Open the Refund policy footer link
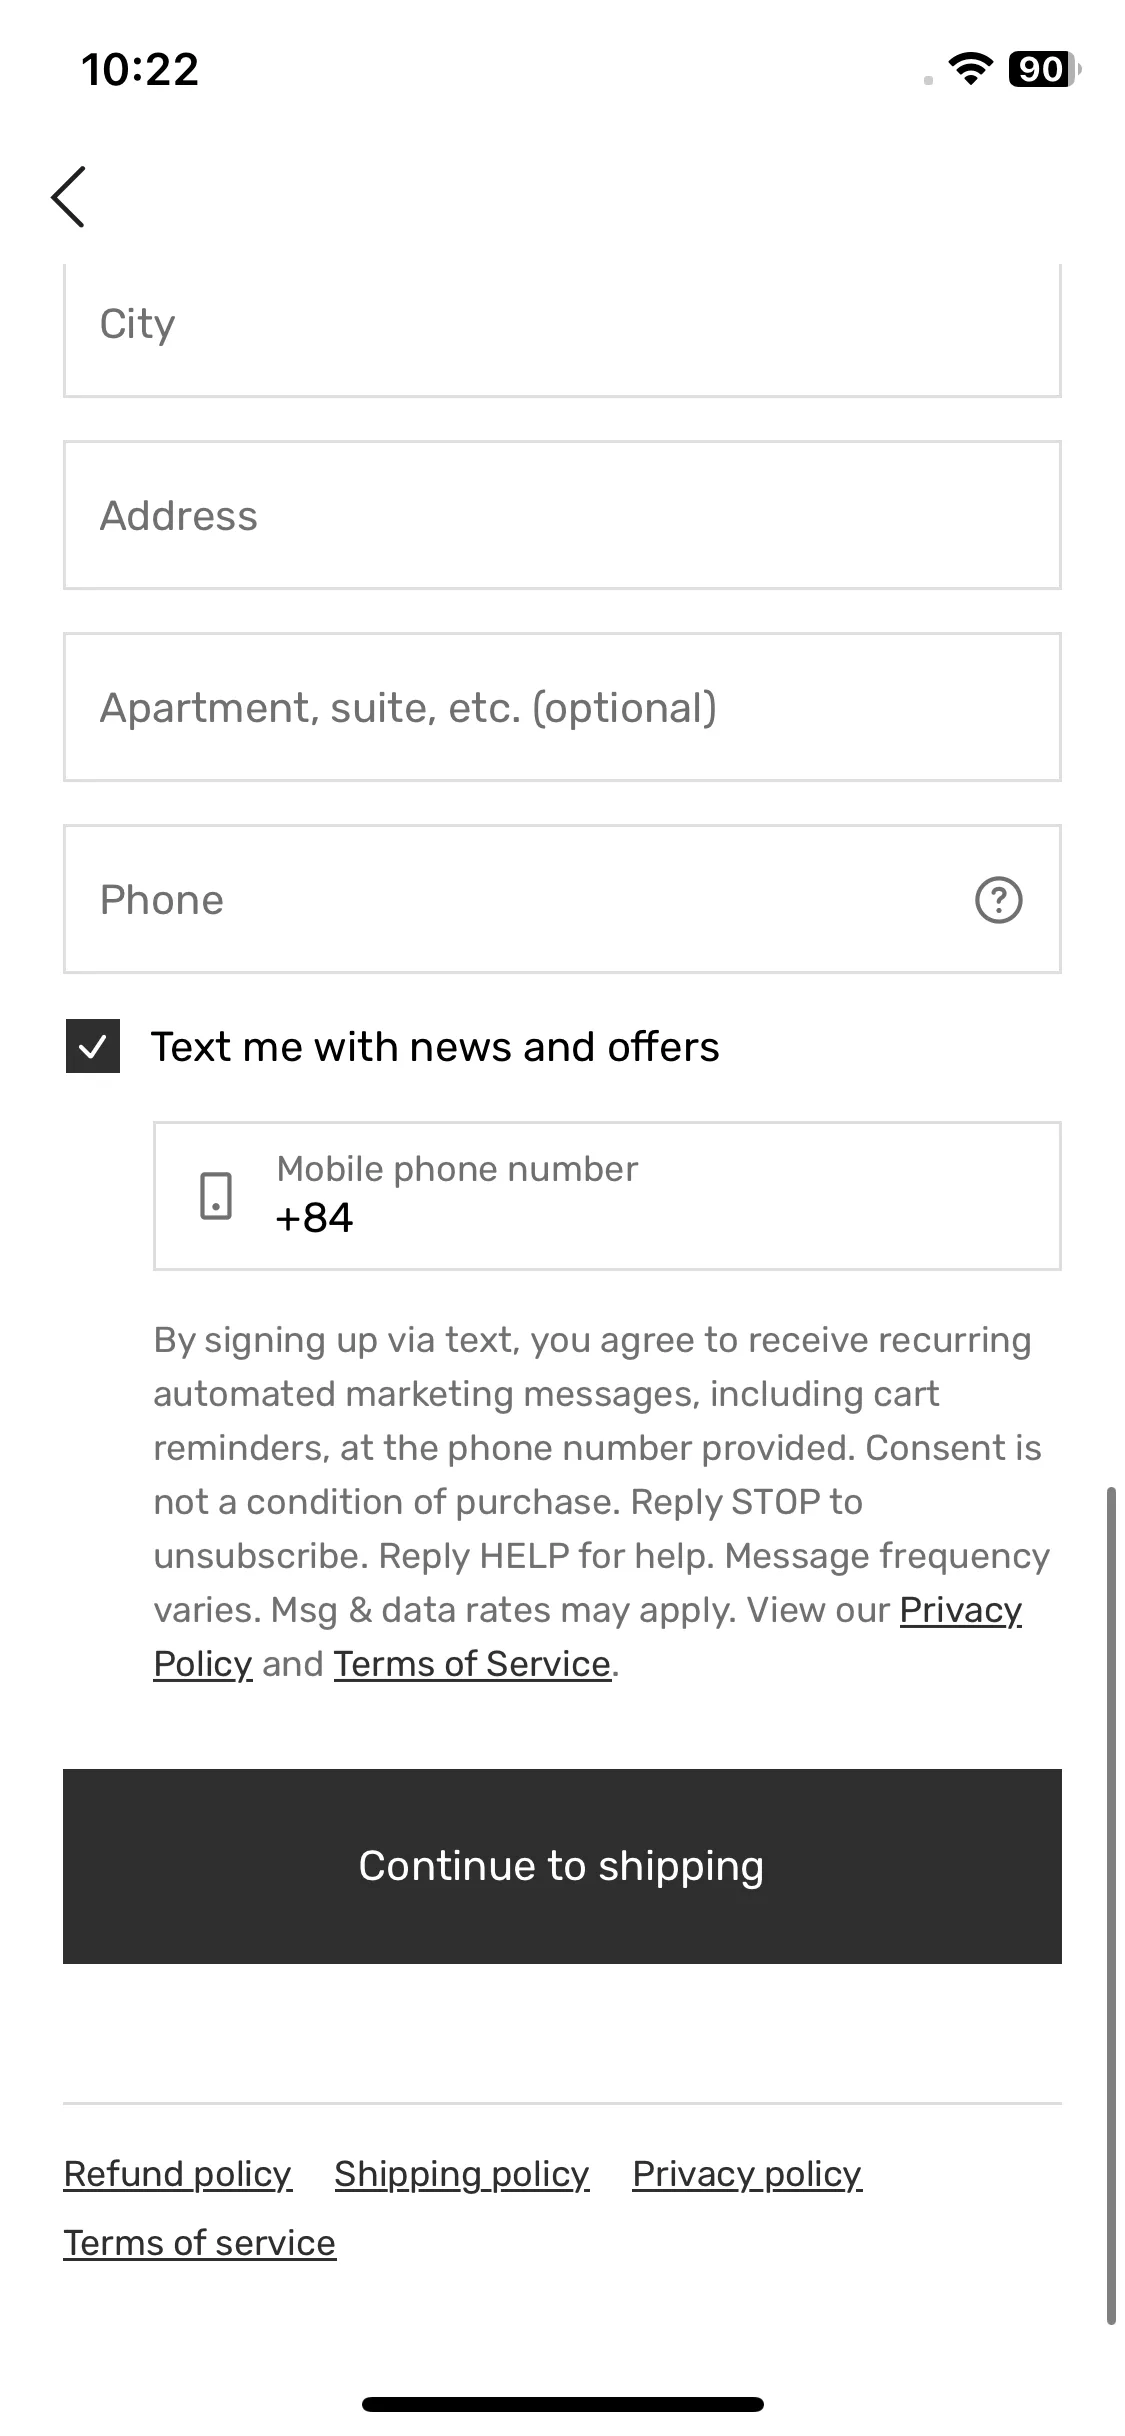This screenshot has height=2436, width=1125. (x=178, y=2174)
